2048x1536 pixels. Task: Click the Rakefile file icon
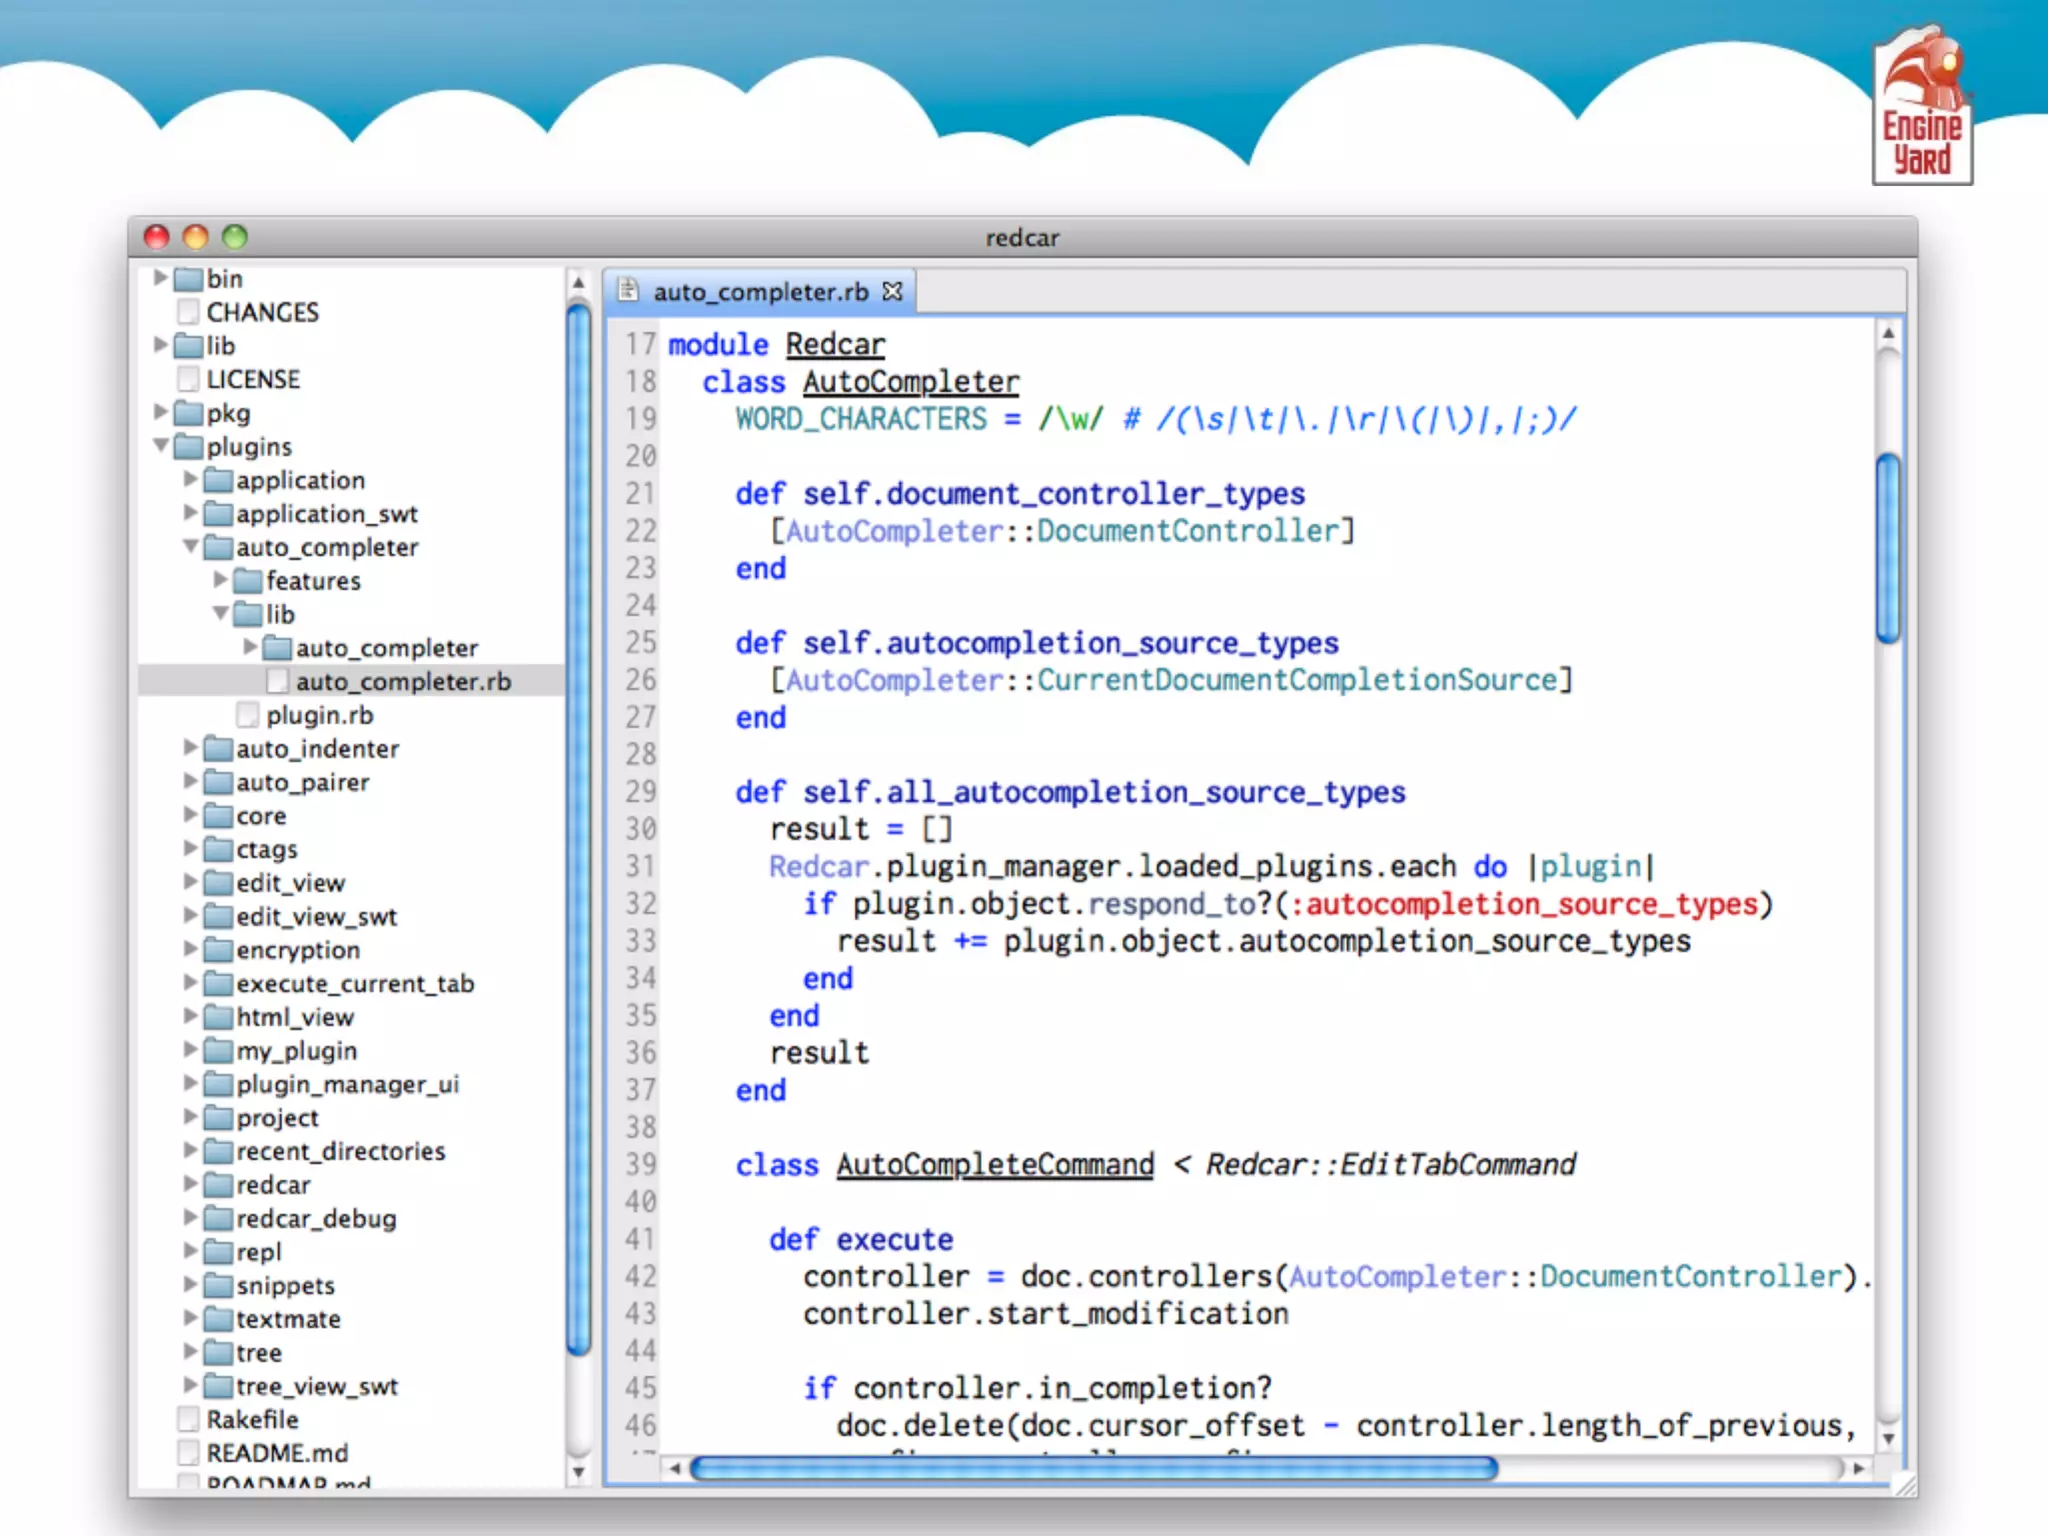pos(187,1419)
